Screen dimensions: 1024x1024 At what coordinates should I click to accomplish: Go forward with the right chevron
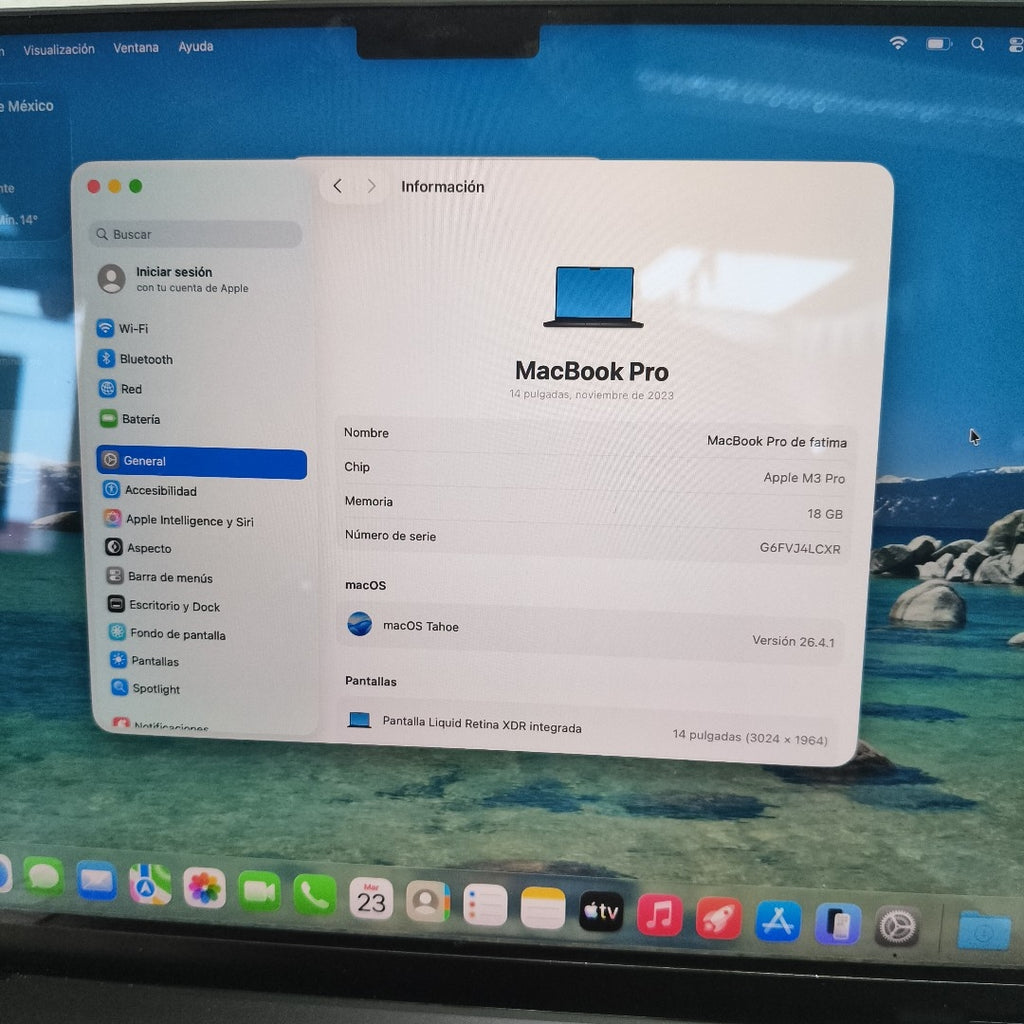coord(371,186)
